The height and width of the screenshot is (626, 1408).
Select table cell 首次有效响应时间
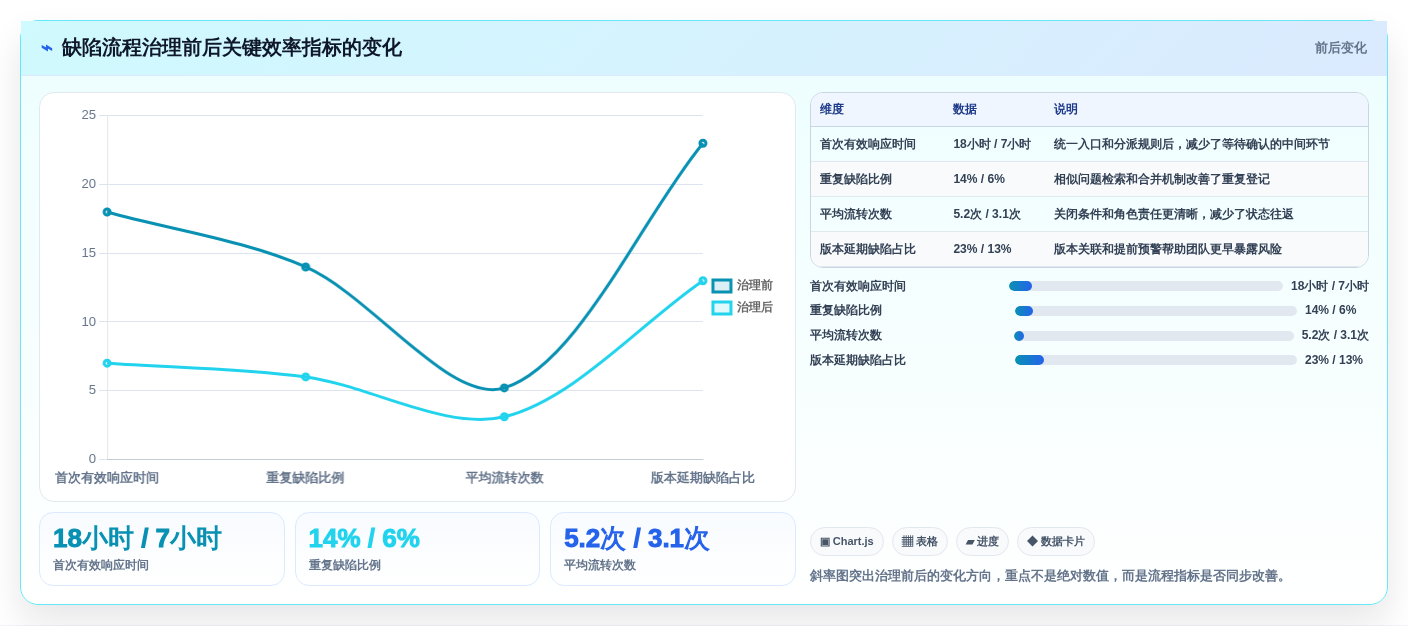868,144
